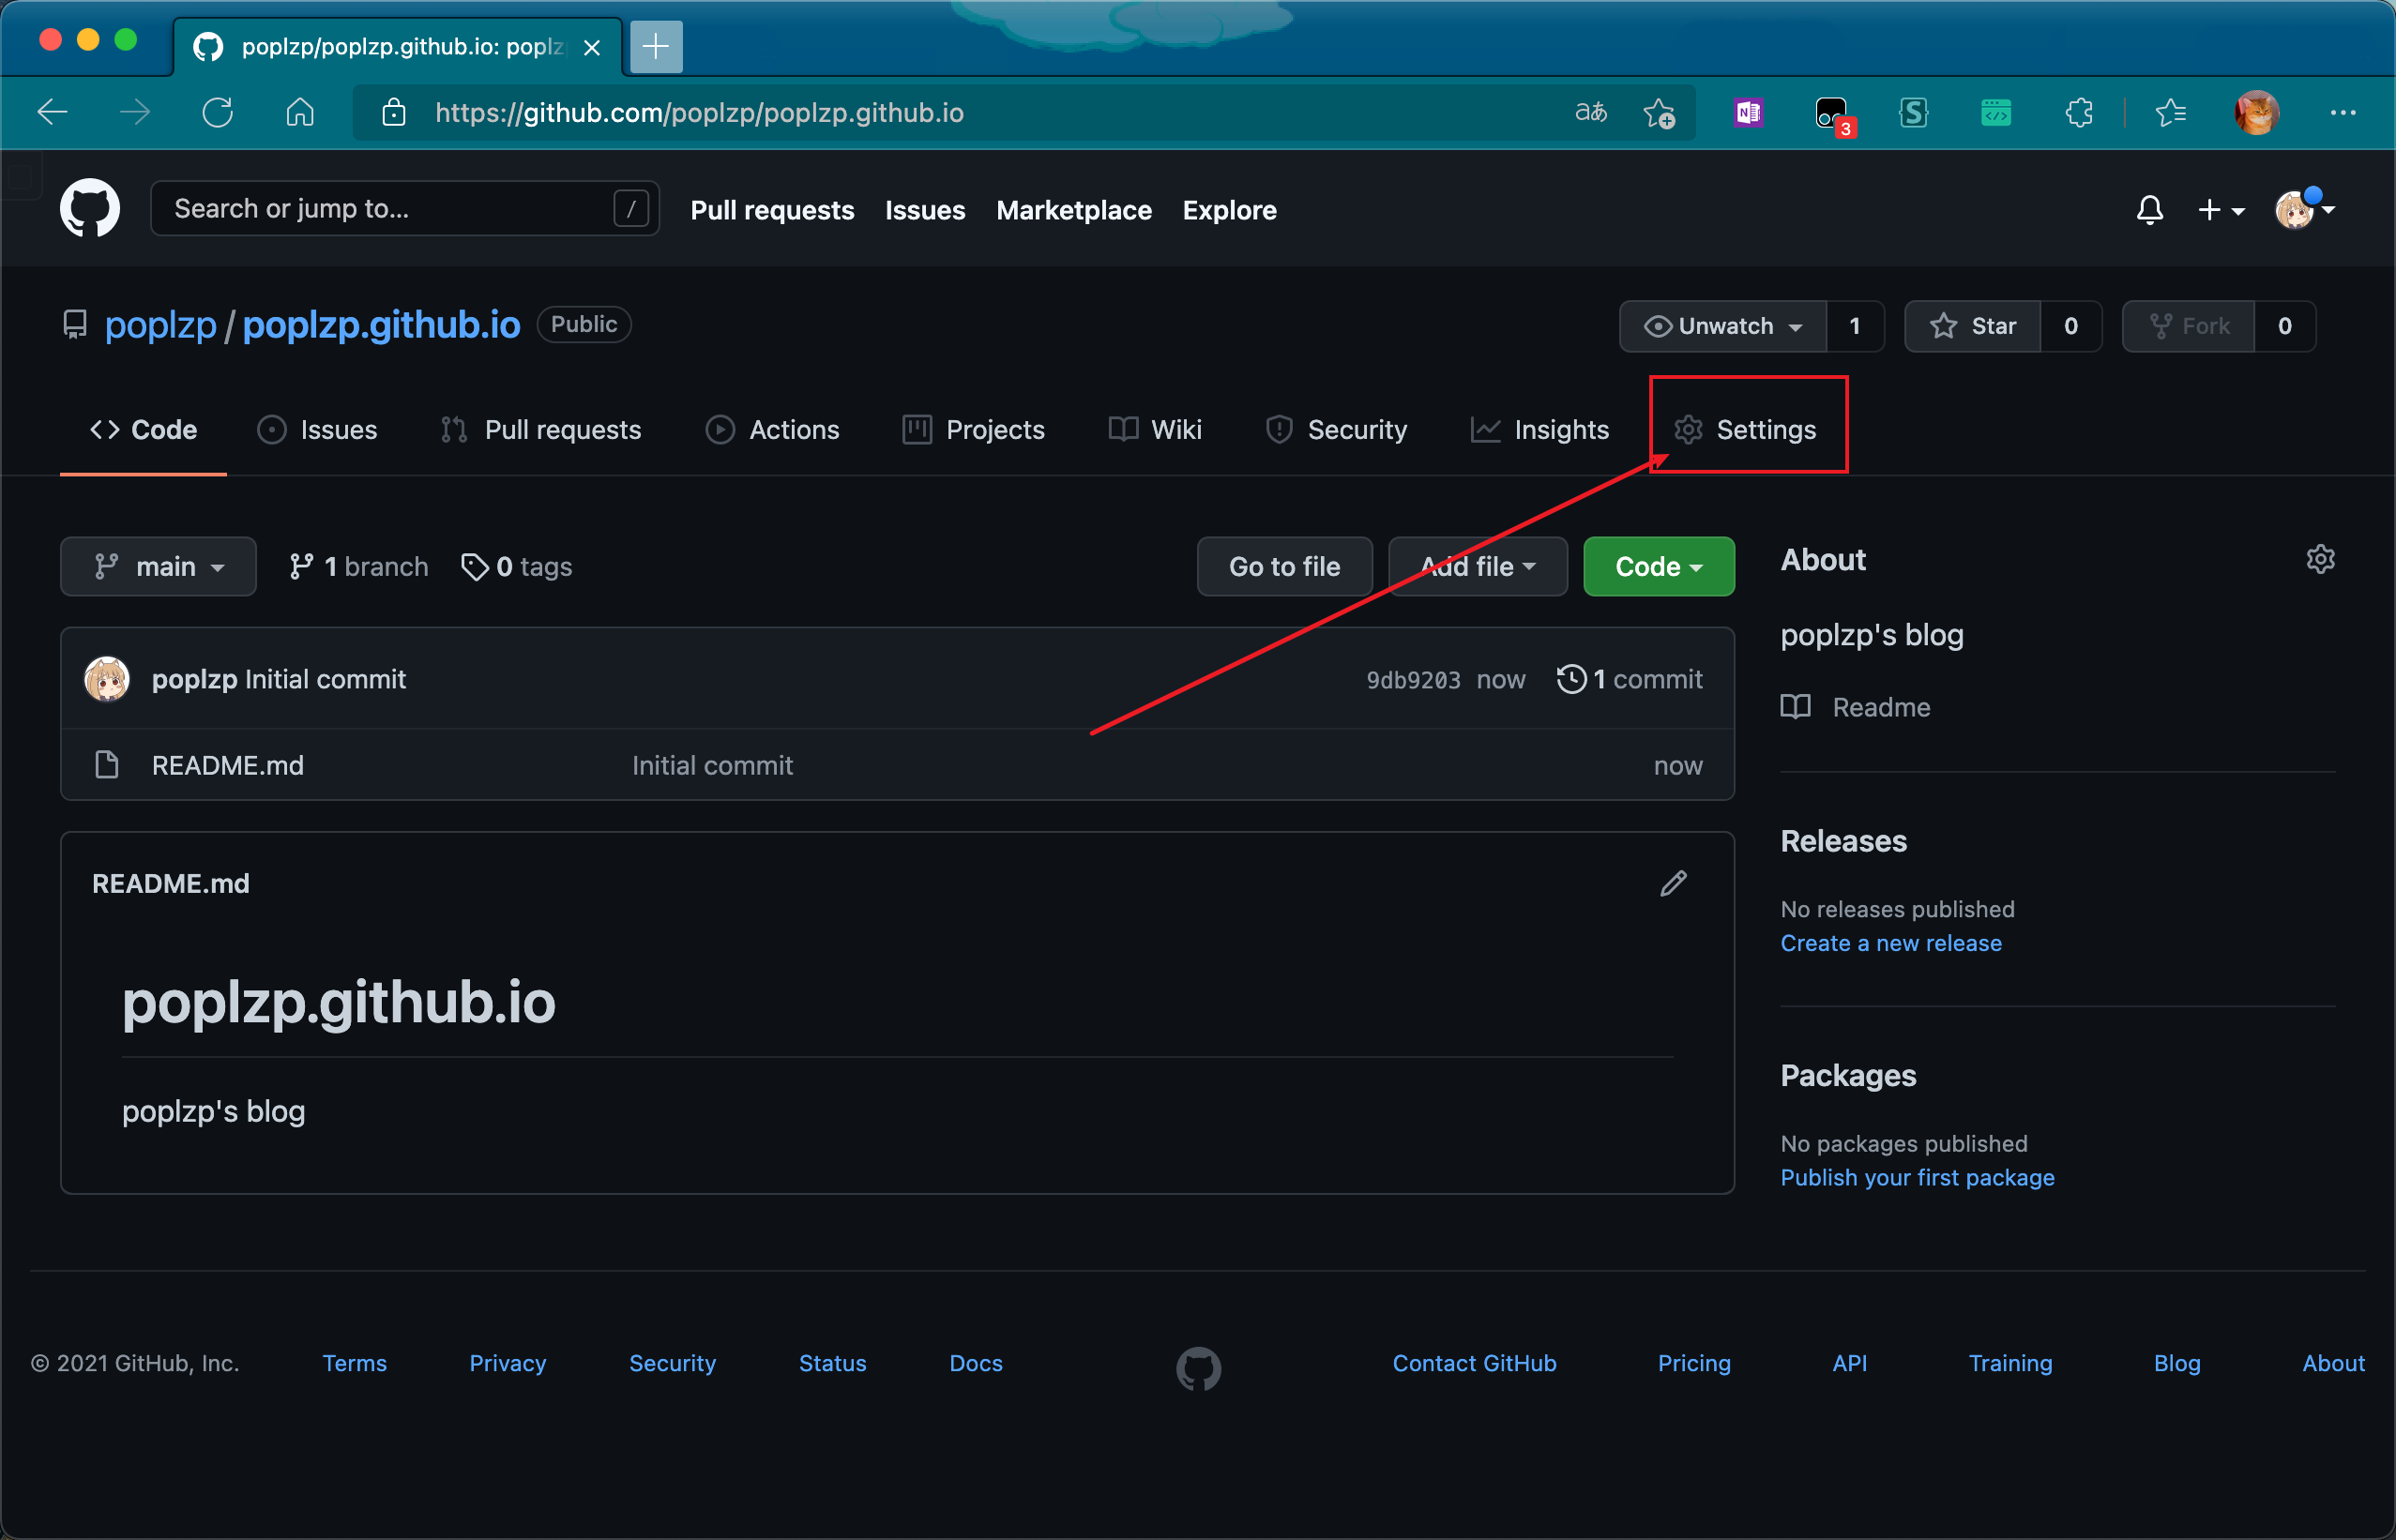View the 0 tags link
This screenshot has height=1540, width=2396.
(516, 567)
